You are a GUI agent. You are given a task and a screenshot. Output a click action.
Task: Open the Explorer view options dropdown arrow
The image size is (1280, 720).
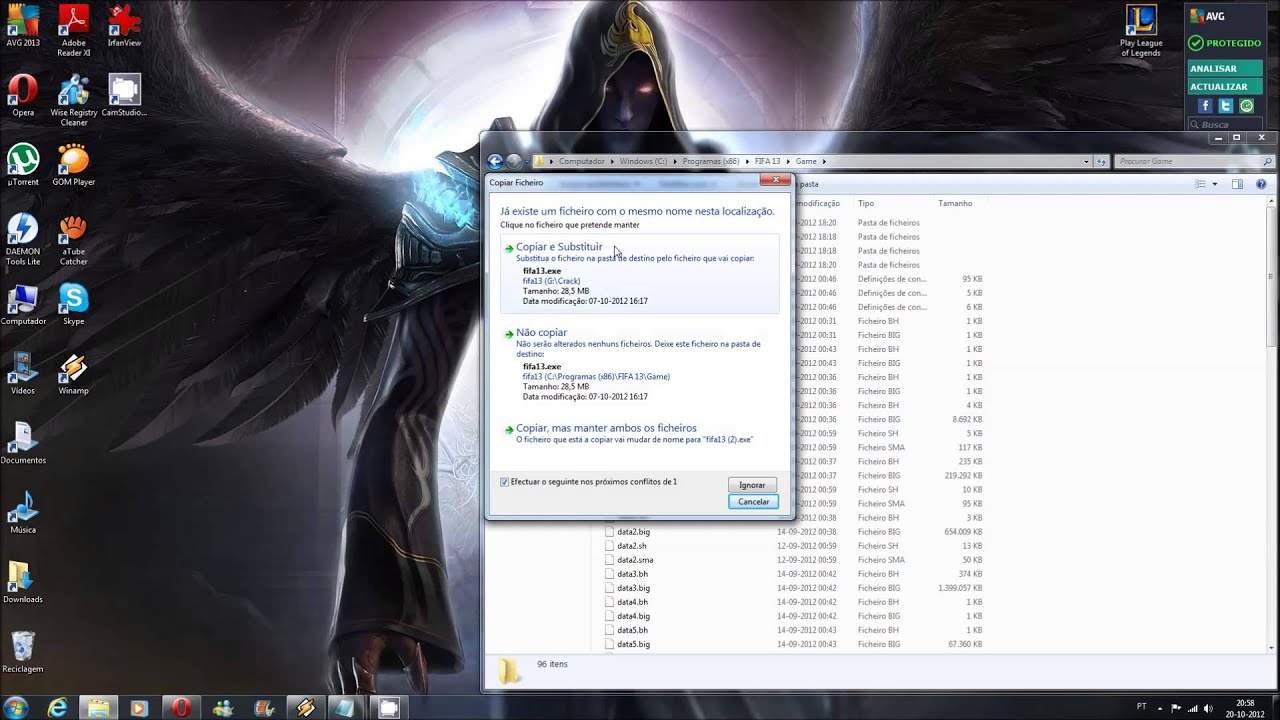pyautogui.click(x=1215, y=184)
